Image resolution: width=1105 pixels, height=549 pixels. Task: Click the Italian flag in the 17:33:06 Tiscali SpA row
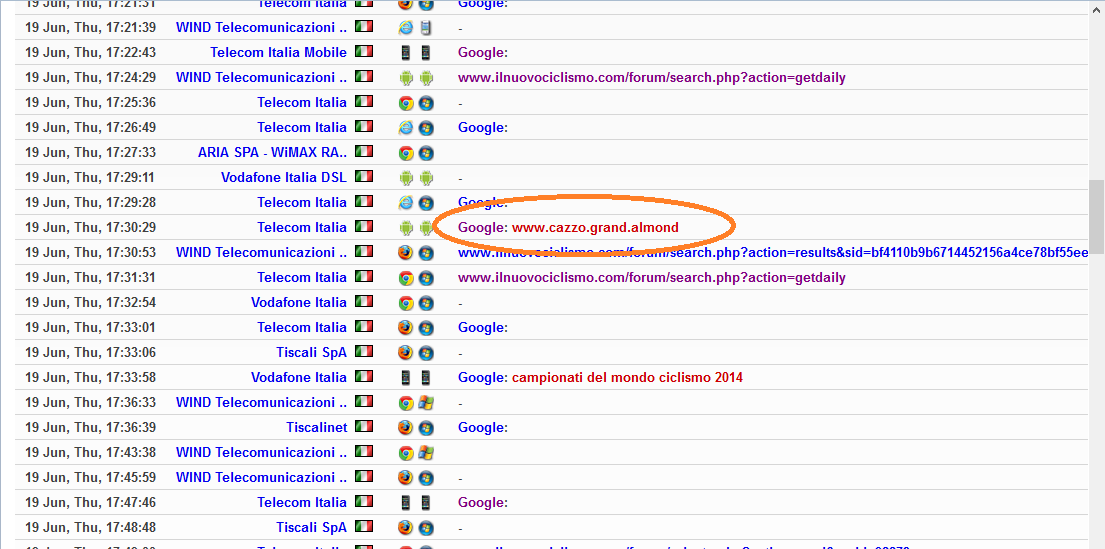click(x=364, y=352)
